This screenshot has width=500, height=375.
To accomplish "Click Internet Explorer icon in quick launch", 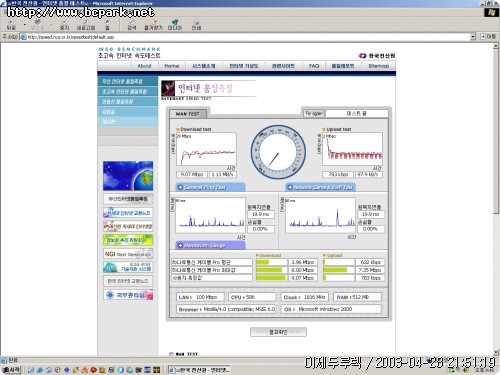I will coord(40,370).
